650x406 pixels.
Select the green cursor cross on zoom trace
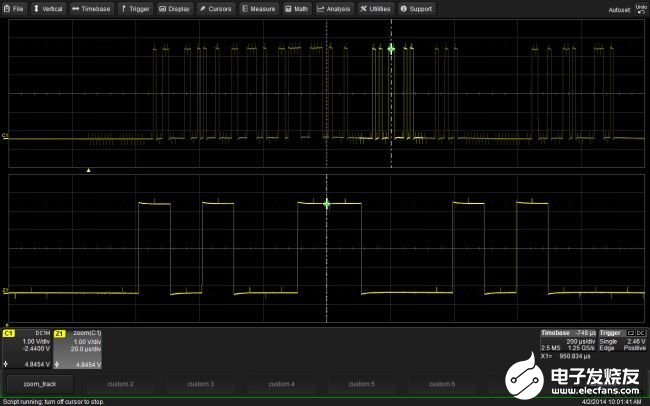click(327, 204)
